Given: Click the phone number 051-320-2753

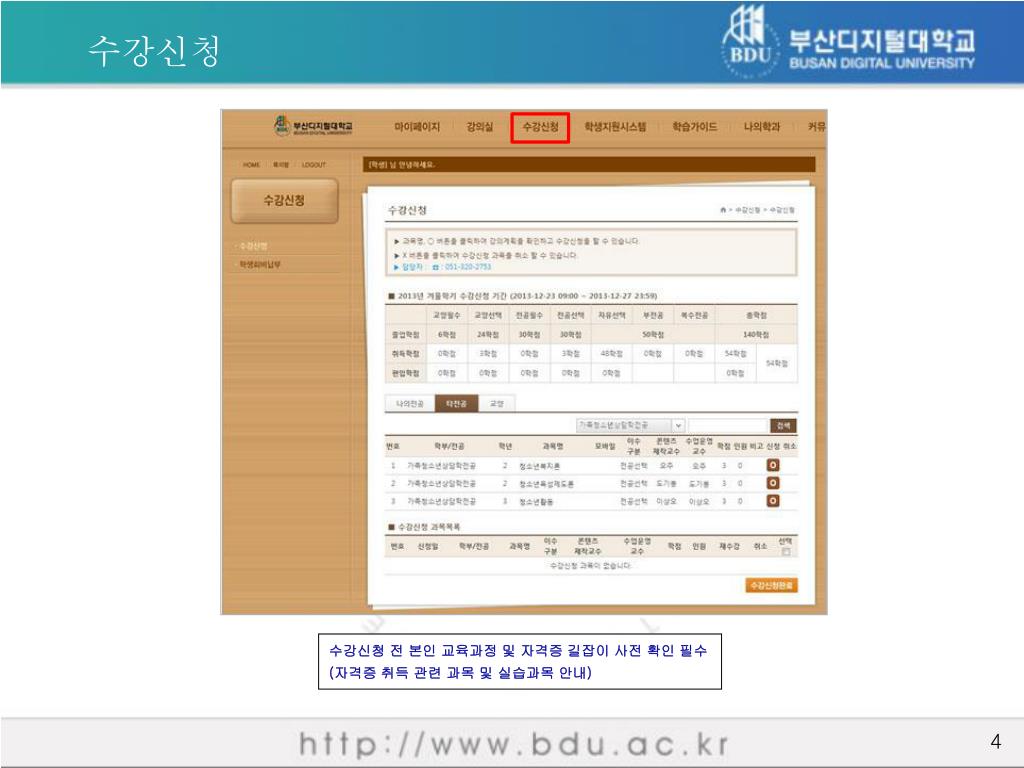Looking at the screenshot, I should [468, 266].
